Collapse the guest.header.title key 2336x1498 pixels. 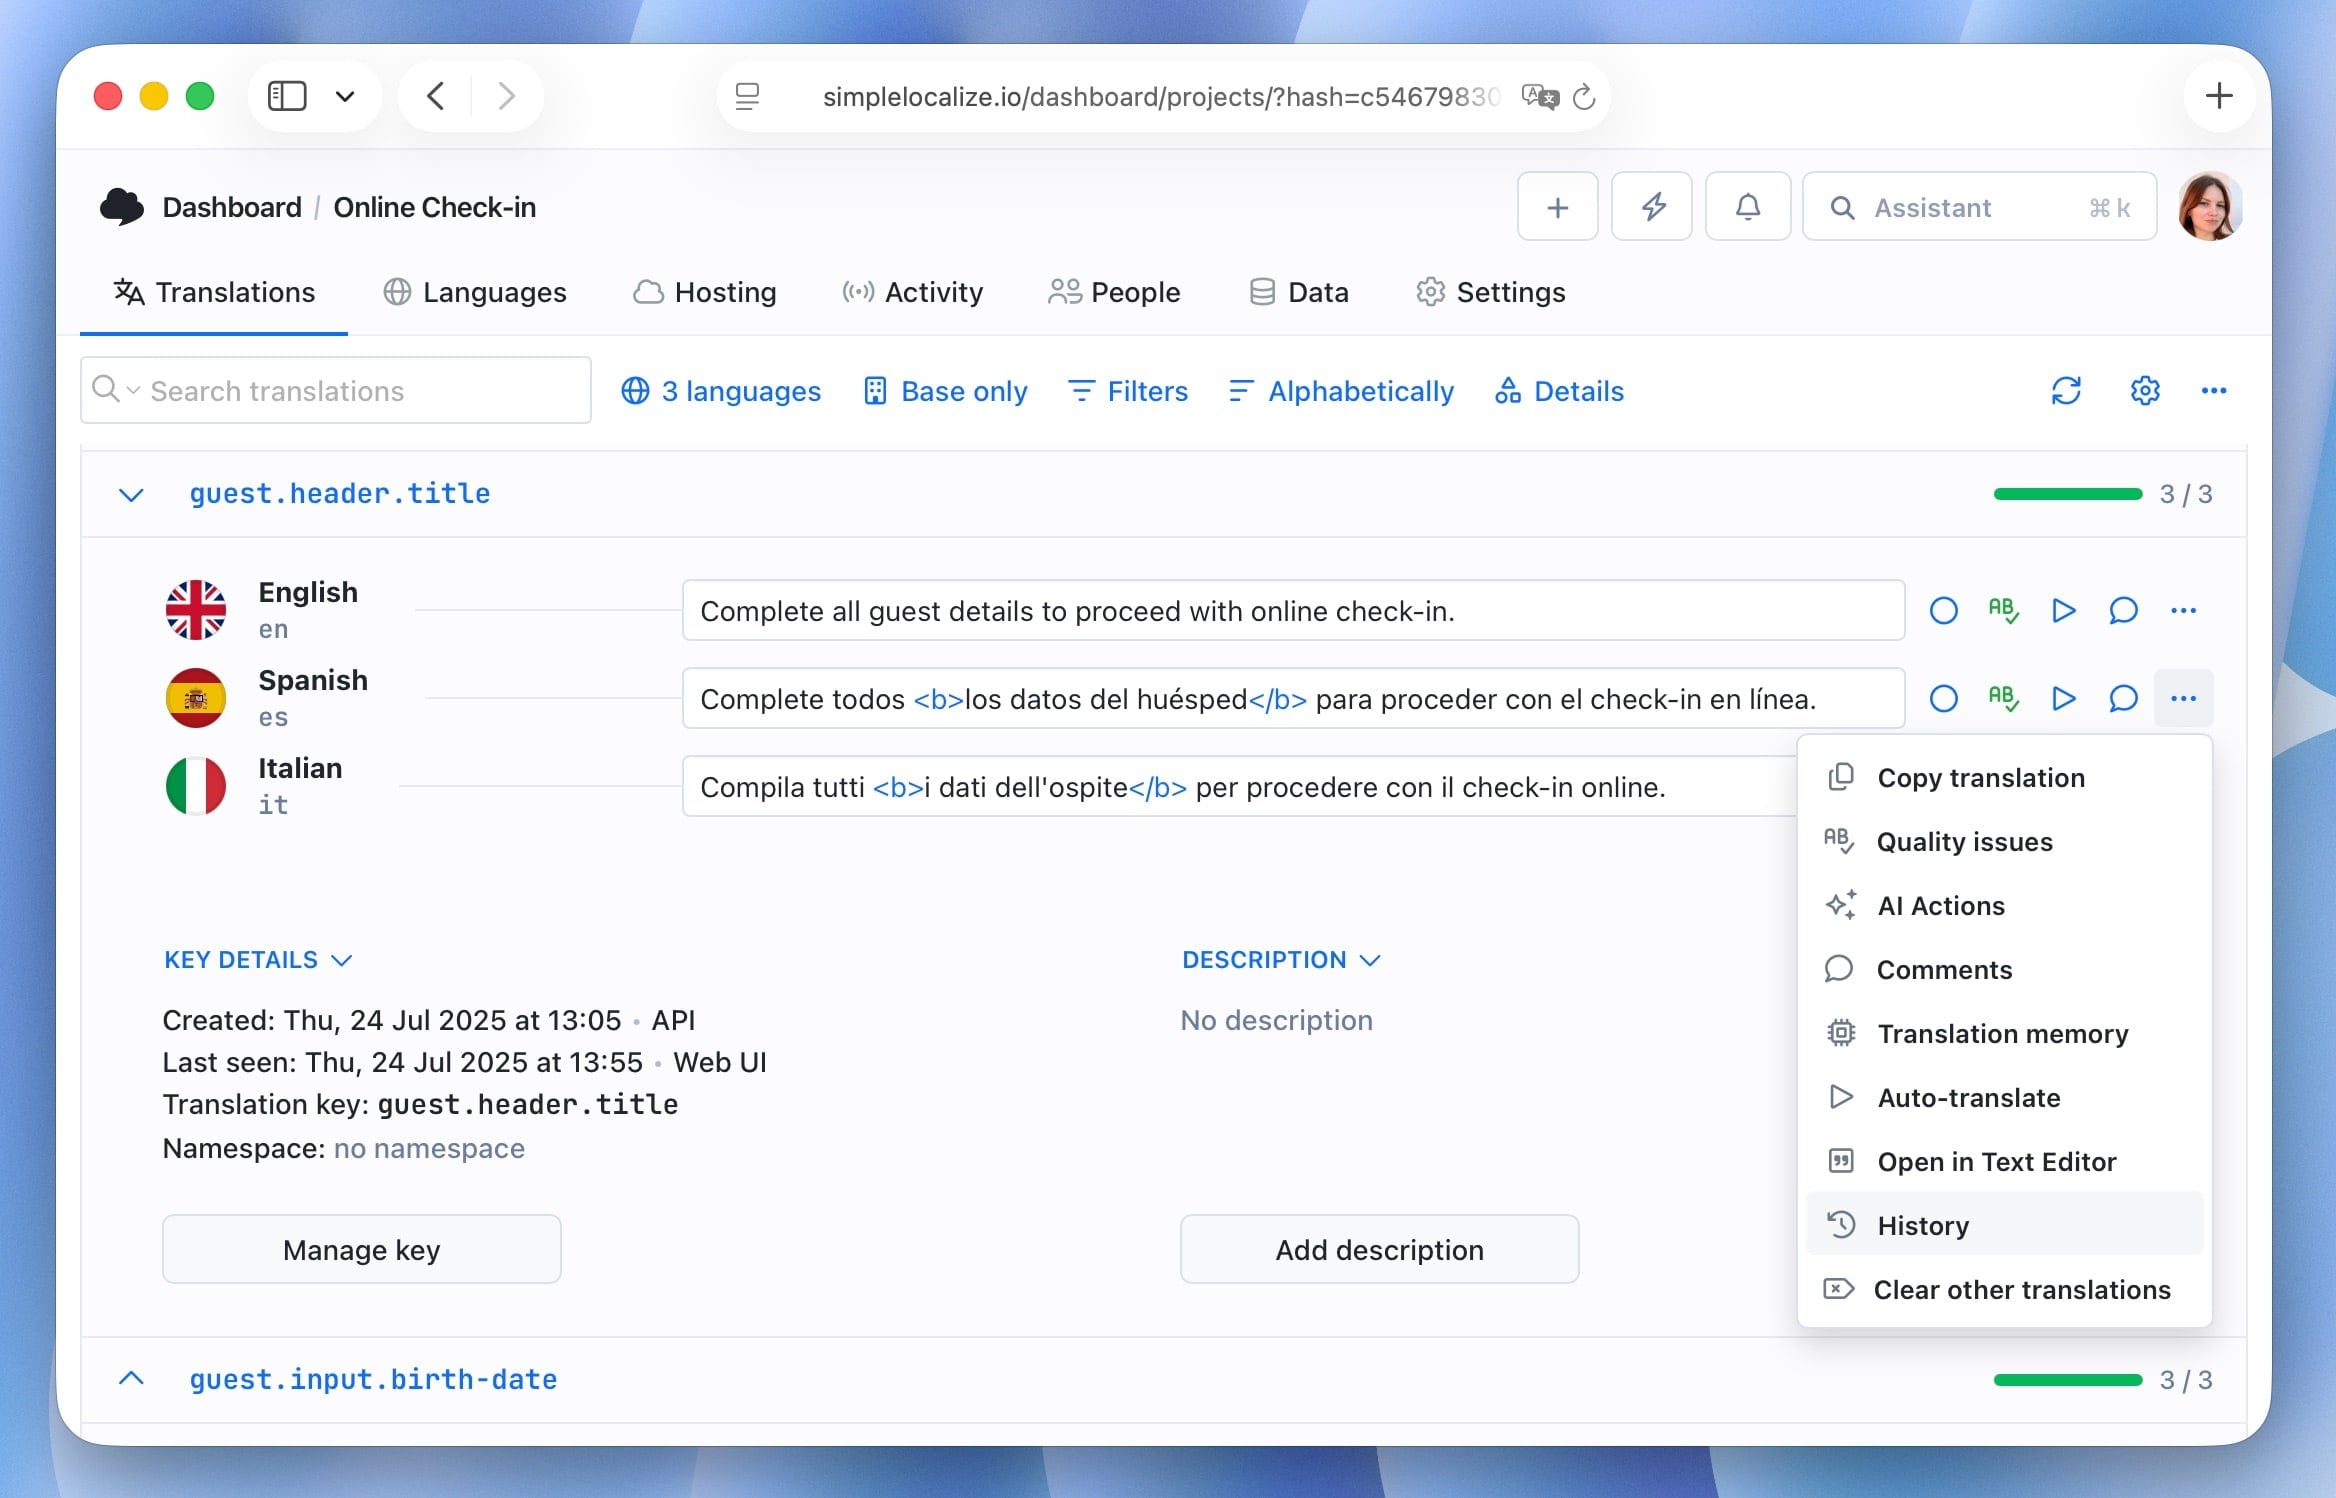(131, 494)
